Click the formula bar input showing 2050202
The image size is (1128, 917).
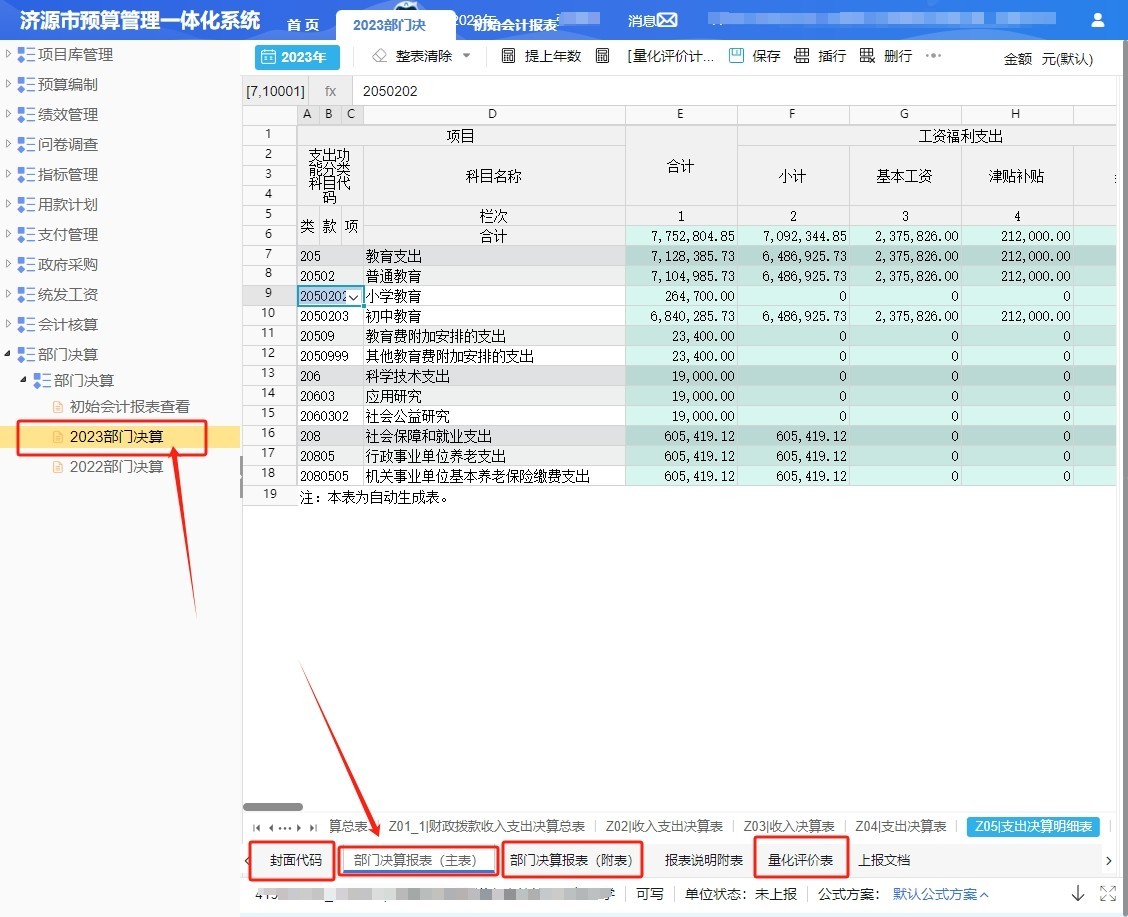pos(734,91)
